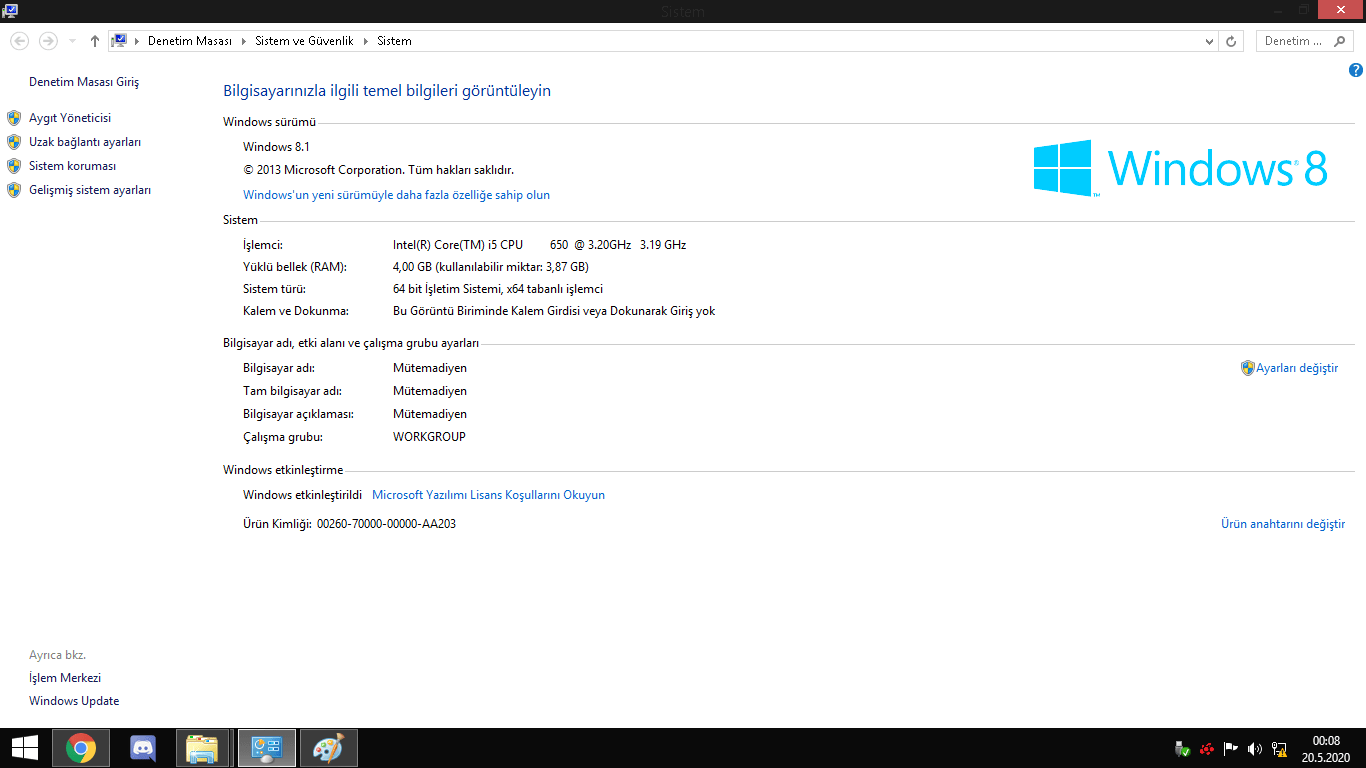Click Mütemadiyen beside Tam bilgisayar adı
The image size is (1366, 768).
pos(430,391)
